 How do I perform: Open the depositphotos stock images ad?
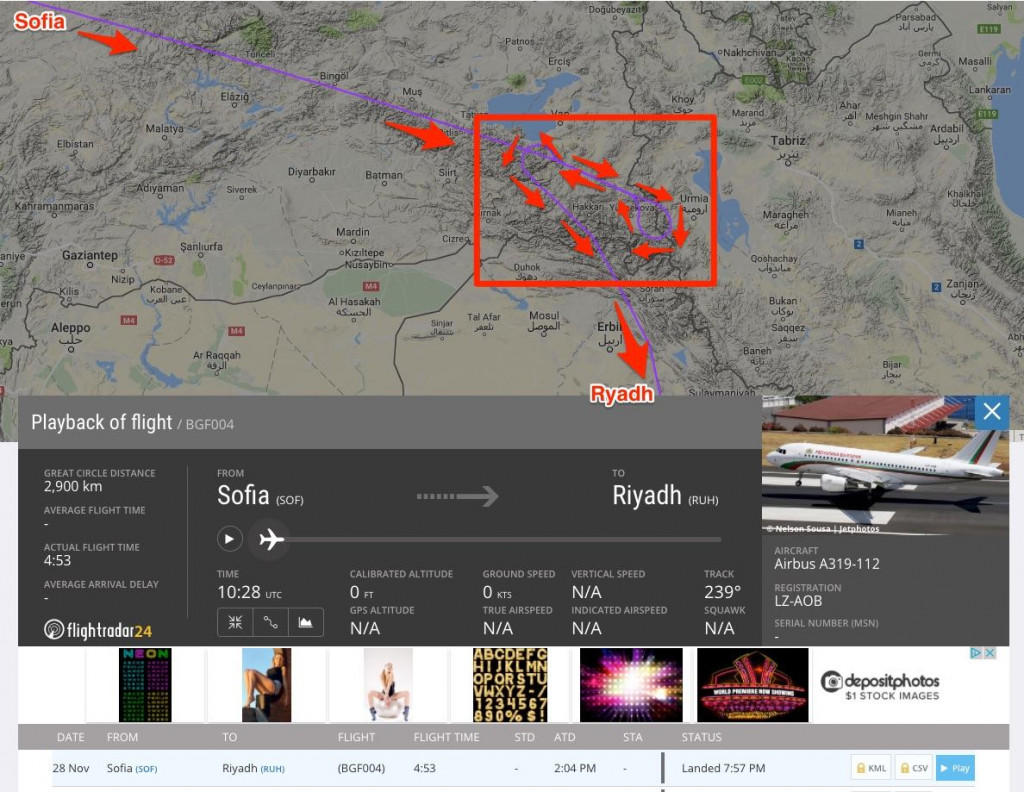pos(880,686)
